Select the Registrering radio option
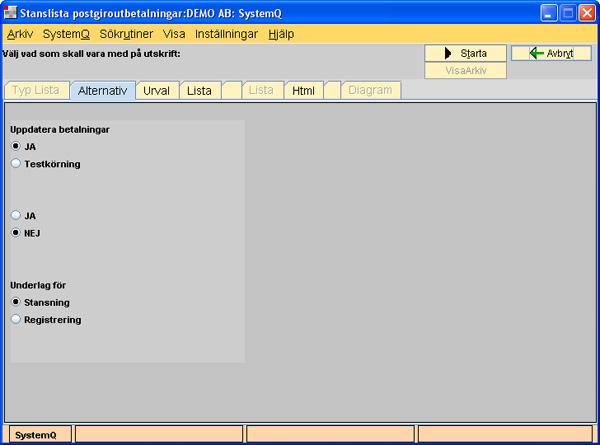600x445 pixels. [x=16, y=319]
